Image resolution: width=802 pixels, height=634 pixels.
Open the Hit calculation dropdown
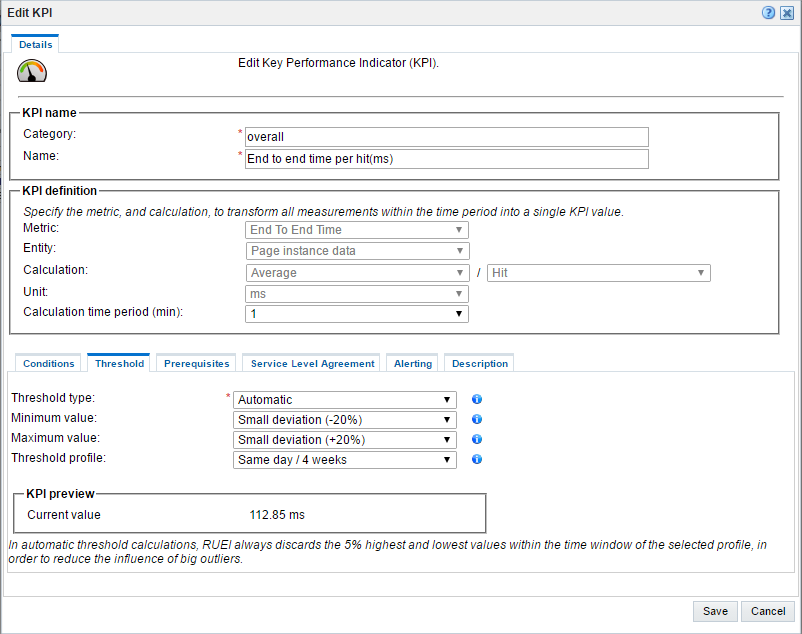598,273
